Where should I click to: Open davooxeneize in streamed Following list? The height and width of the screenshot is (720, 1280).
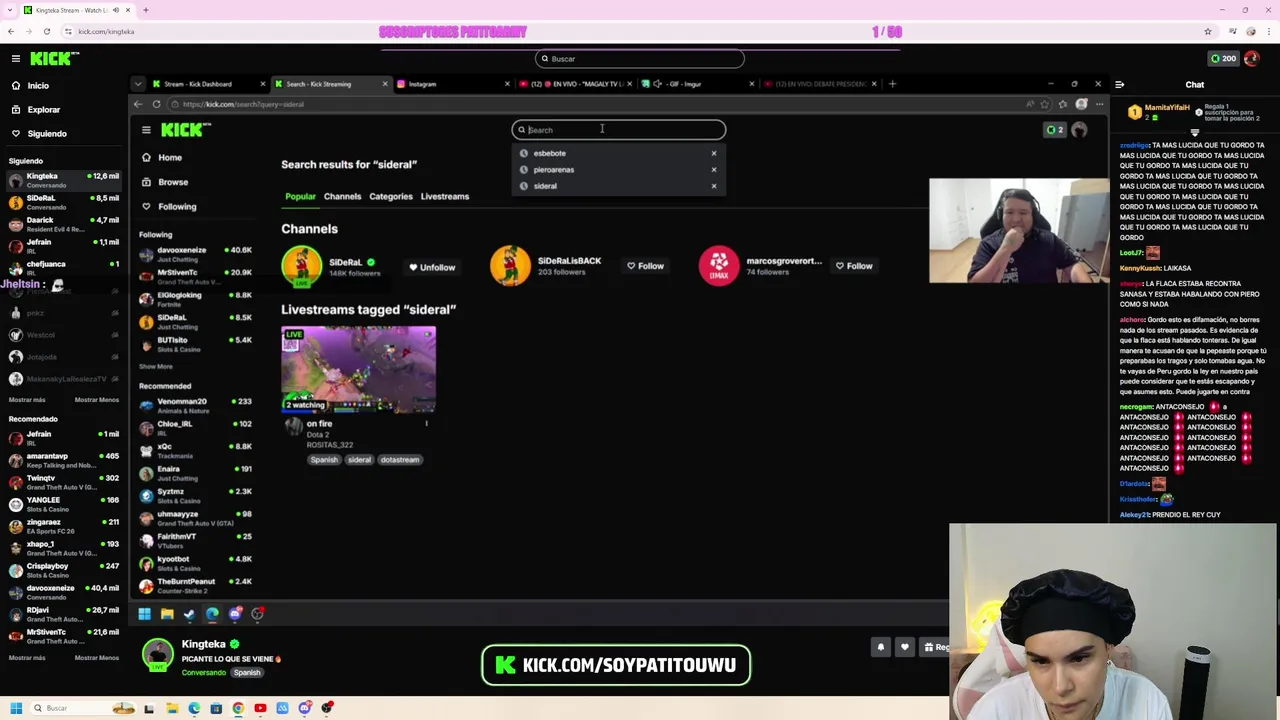tap(195, 254)
